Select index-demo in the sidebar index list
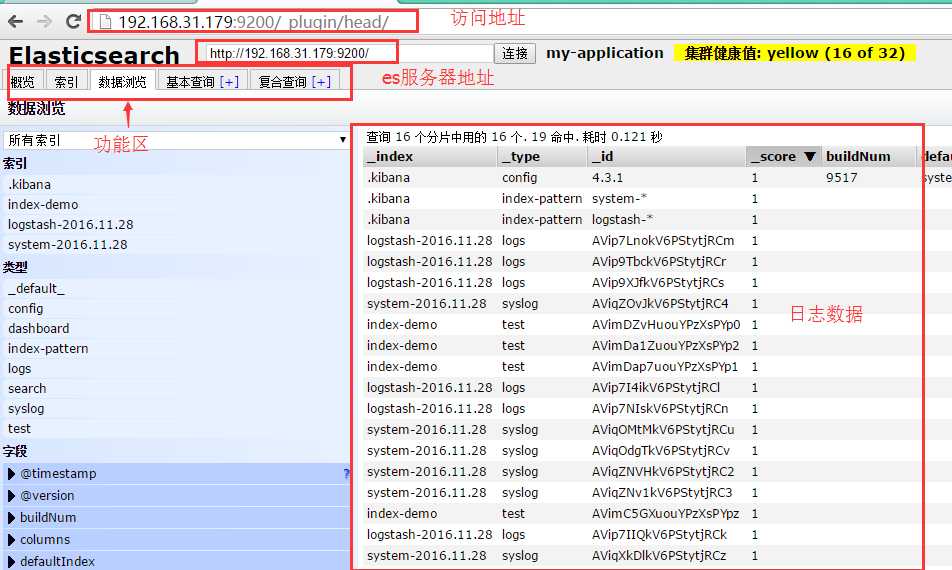 pos(43,205)
